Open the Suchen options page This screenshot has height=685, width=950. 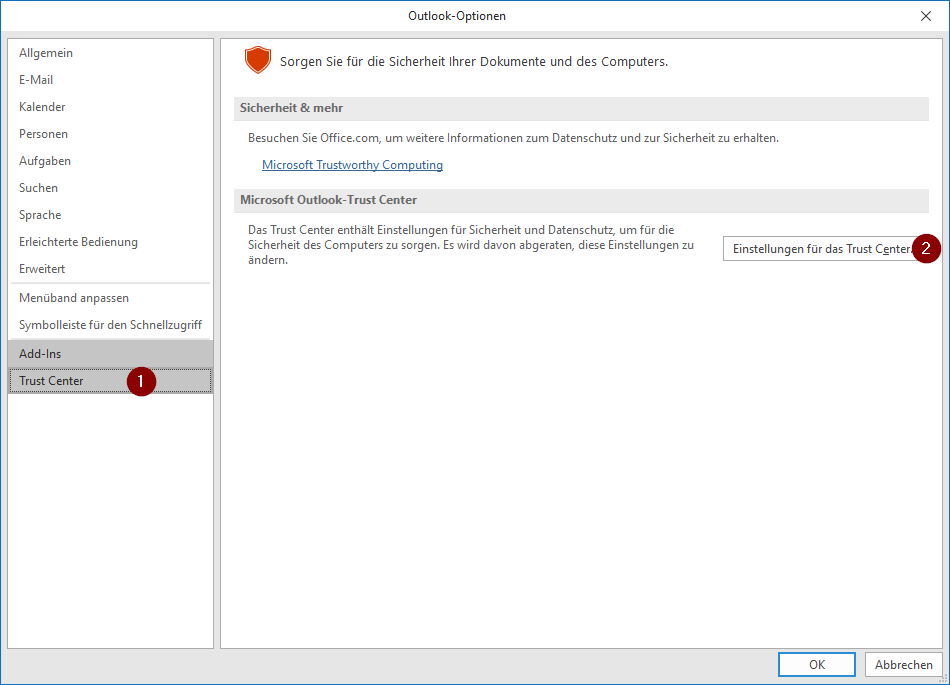tap(38, 188)
